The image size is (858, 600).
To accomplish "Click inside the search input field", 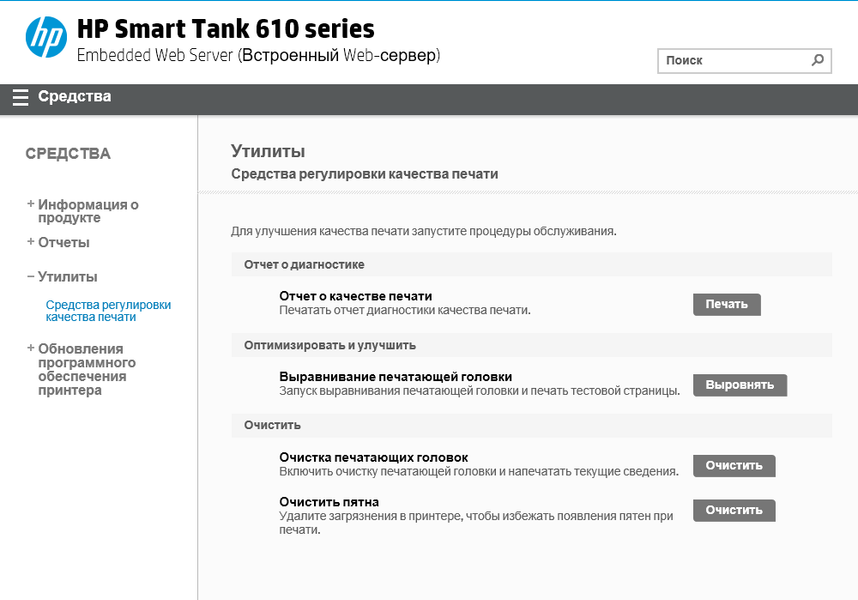I will coord(732,60).
